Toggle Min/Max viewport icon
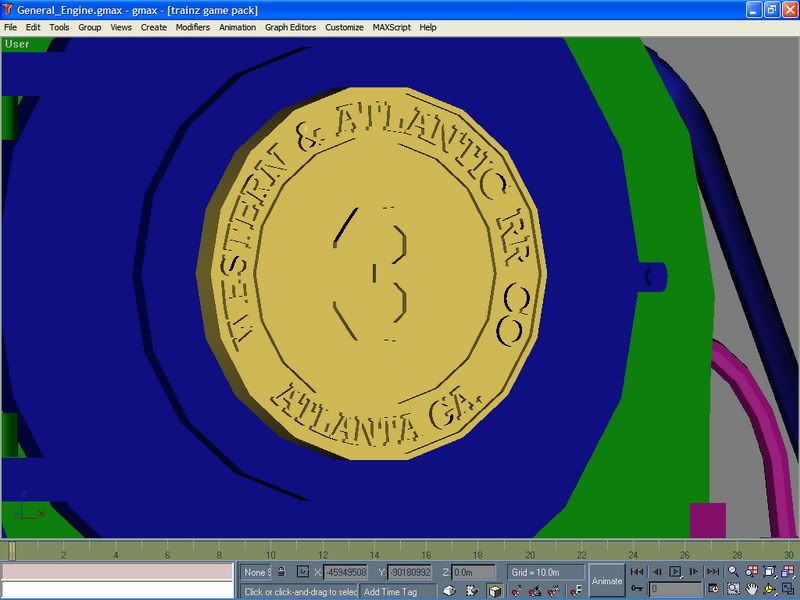This screenshot has width=800, height=600. [x=788, y=589]
